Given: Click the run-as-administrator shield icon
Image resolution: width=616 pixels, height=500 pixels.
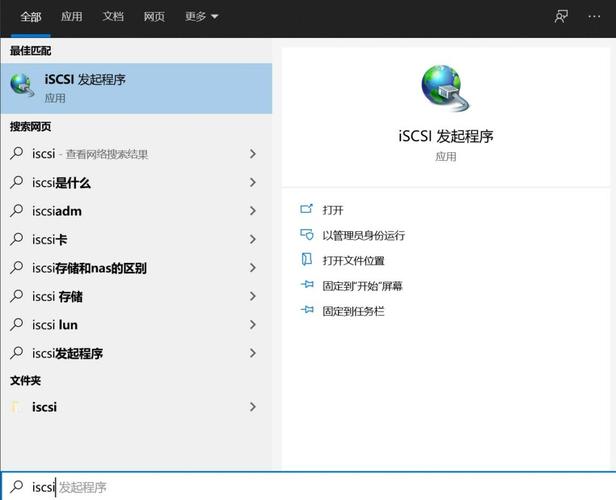Looking at the screenshot, I should 306,234.
